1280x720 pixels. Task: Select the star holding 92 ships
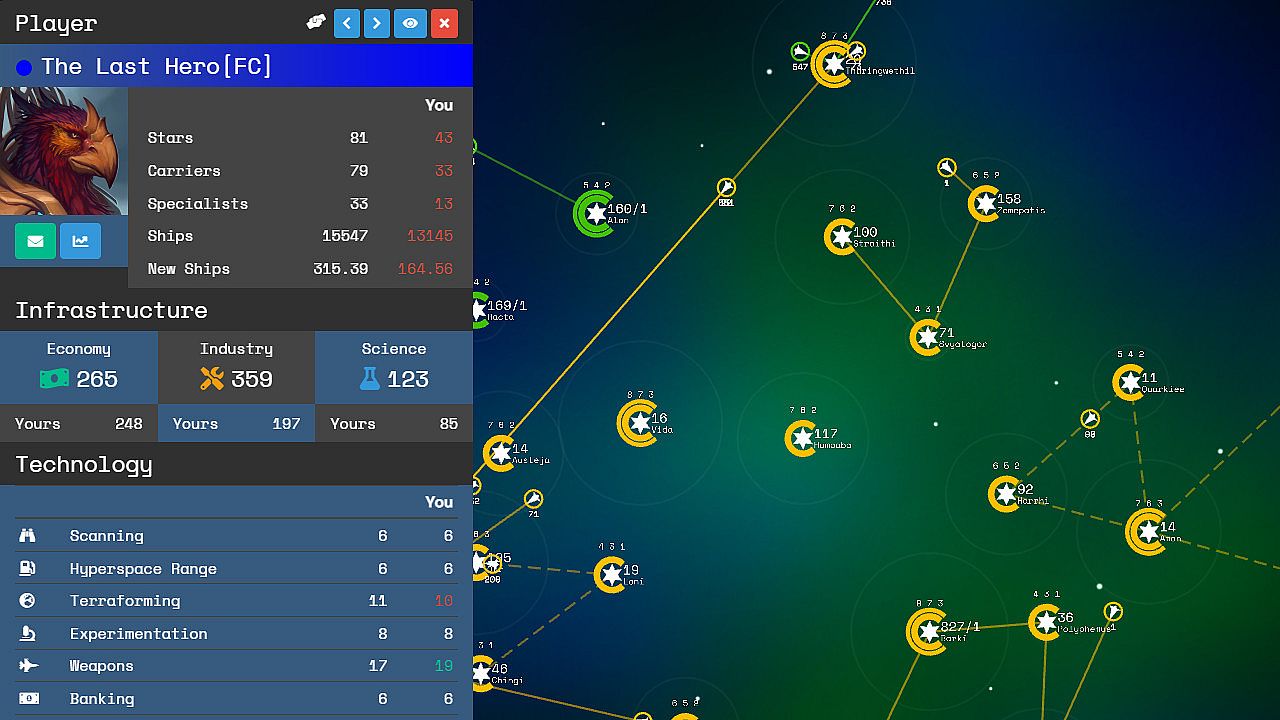pos(1005,494)
